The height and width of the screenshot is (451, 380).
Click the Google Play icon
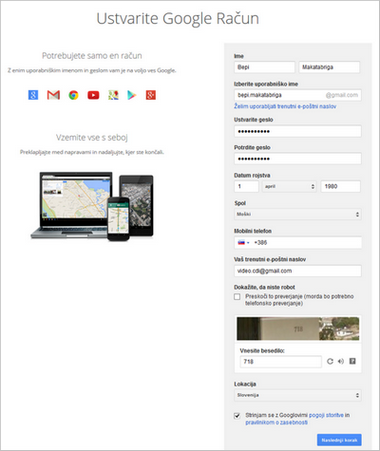132,95
